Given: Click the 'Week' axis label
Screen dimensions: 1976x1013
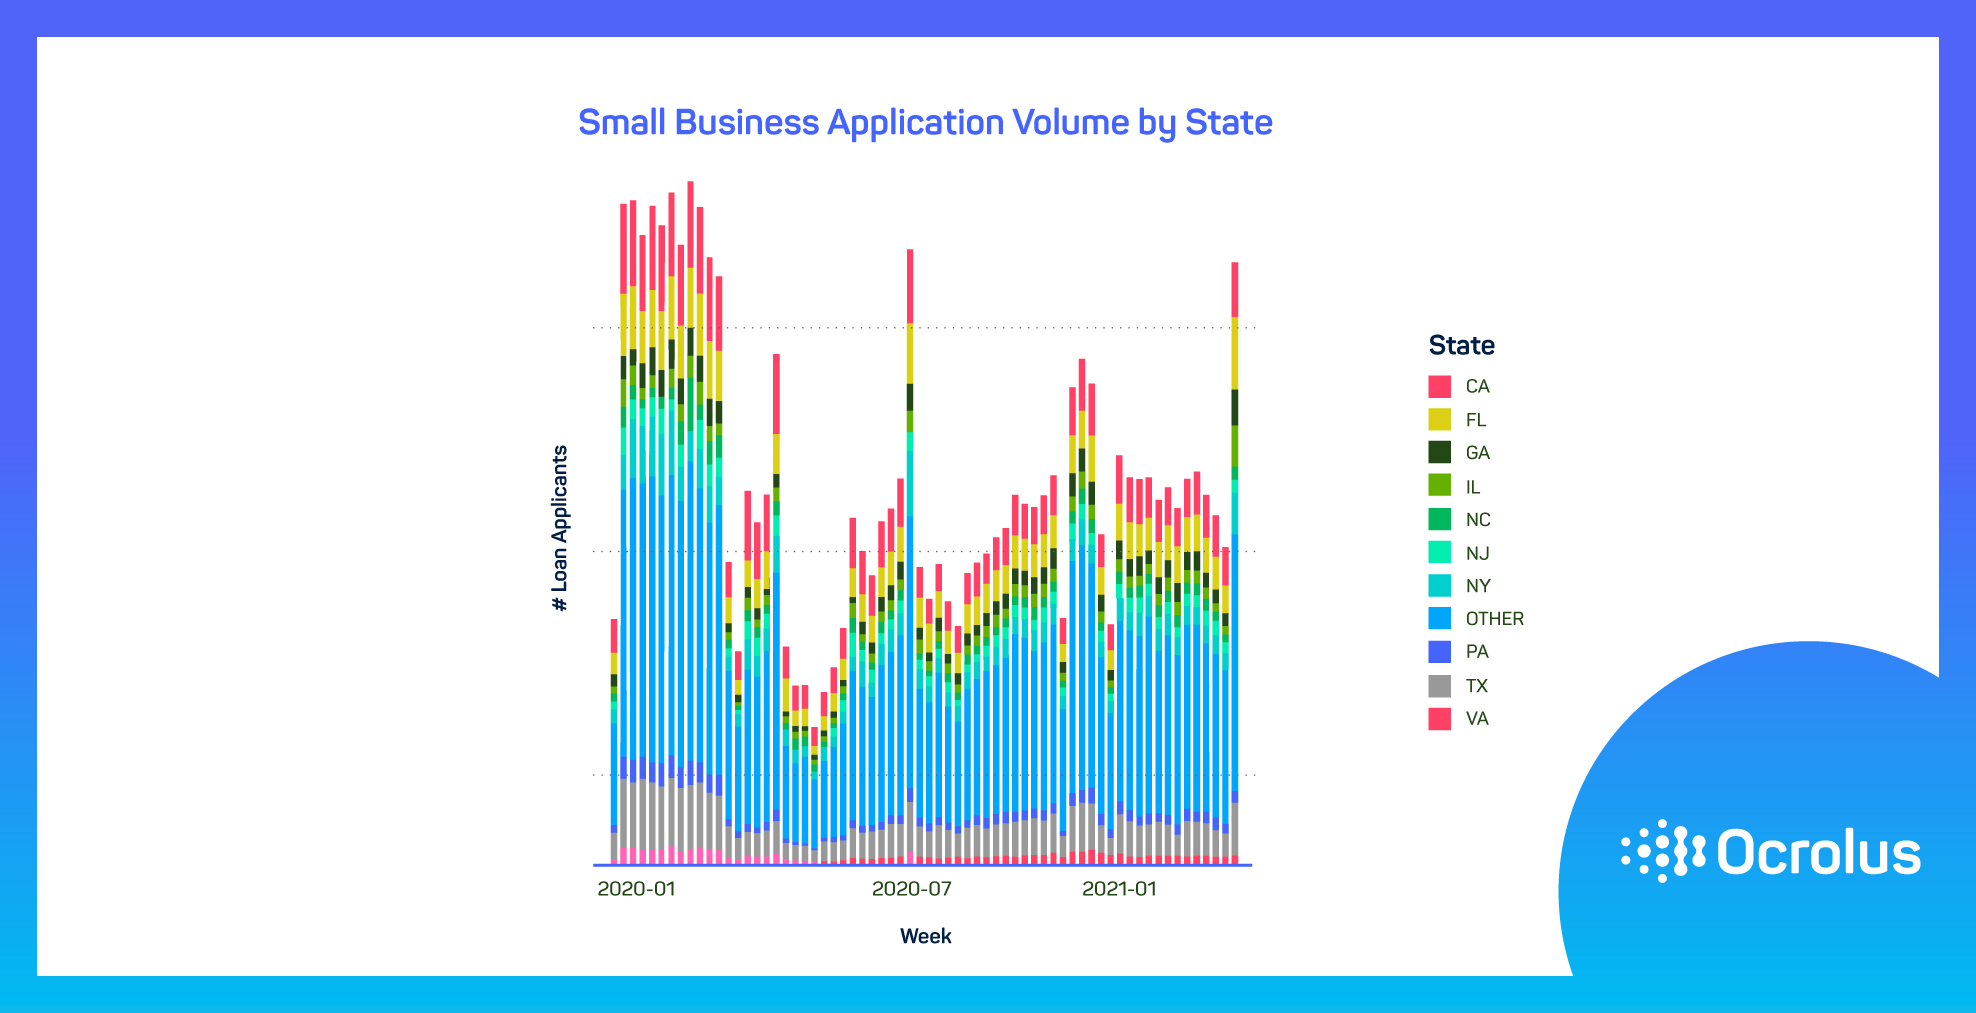Looking at the screenshot, I should click(x=925, y=936).
